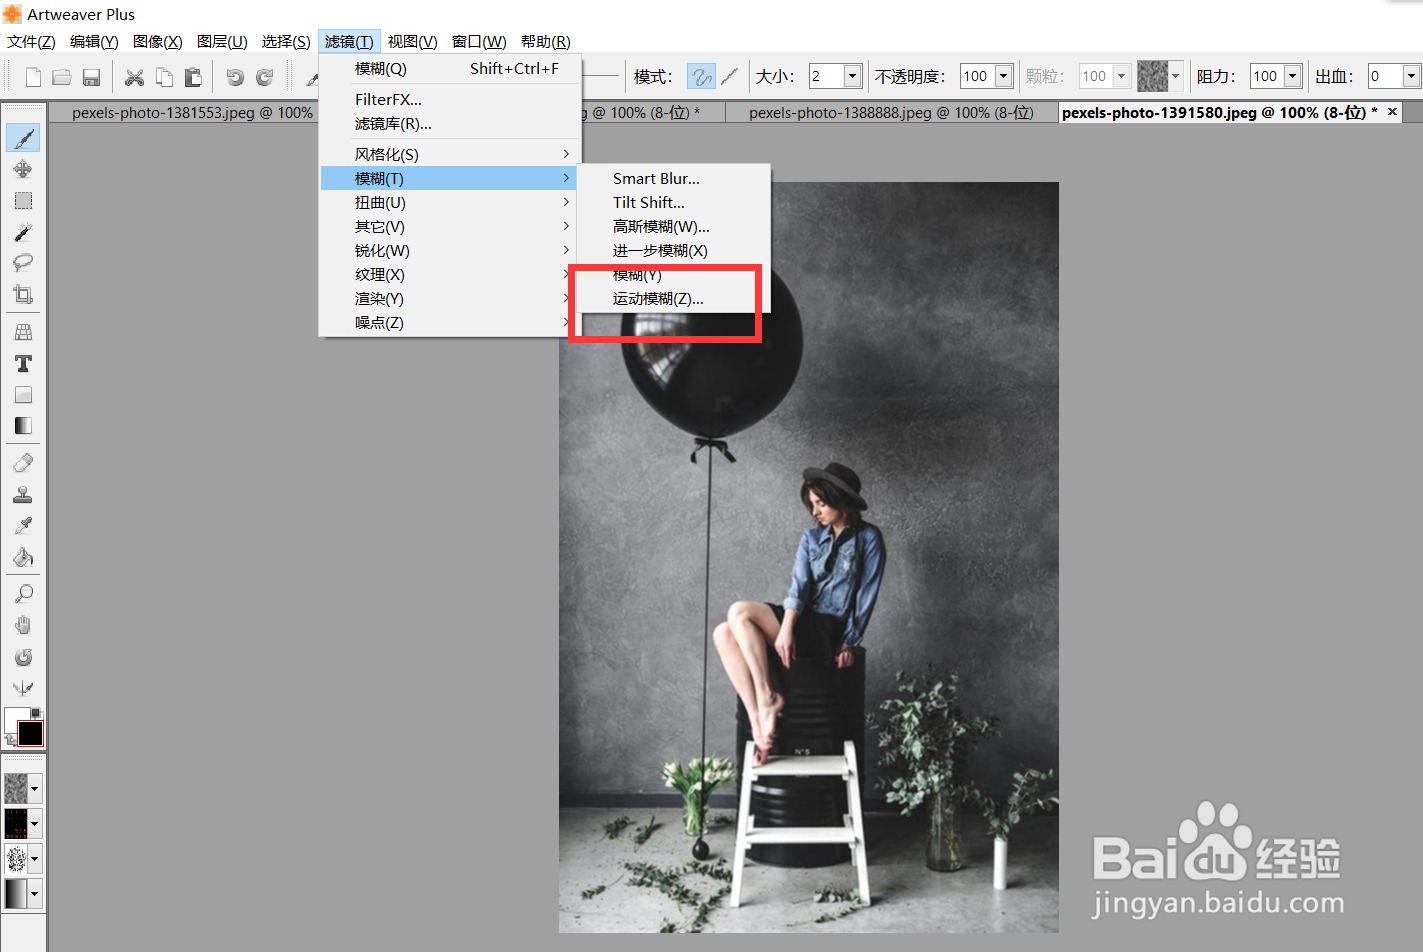The image size is (1423, 952).
Task: Open the 视图(V) menu
Action: pos(413,41)
